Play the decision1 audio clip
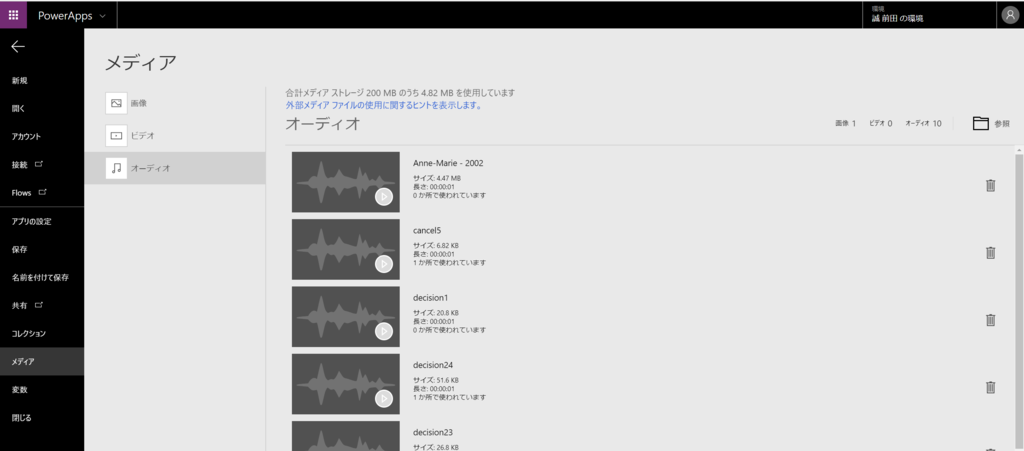 (x=384, y=332)
